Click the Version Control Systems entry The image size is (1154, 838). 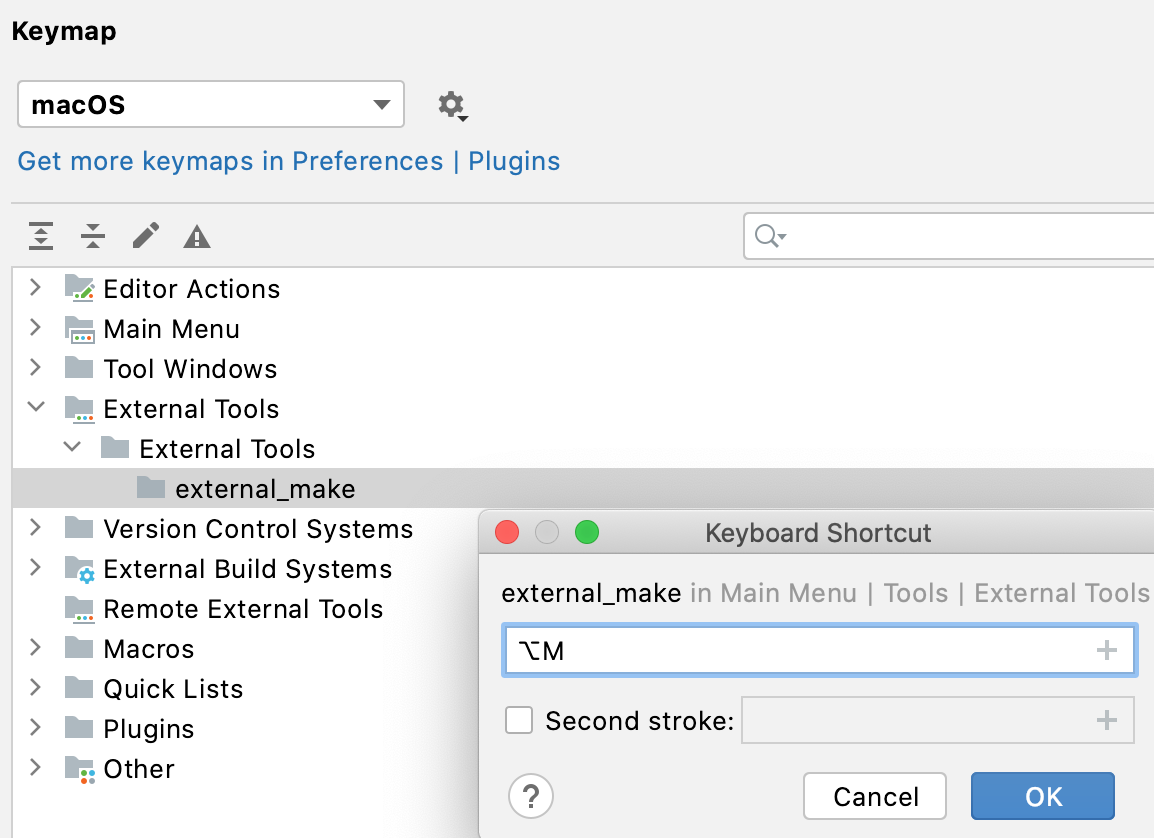(258, 528)
